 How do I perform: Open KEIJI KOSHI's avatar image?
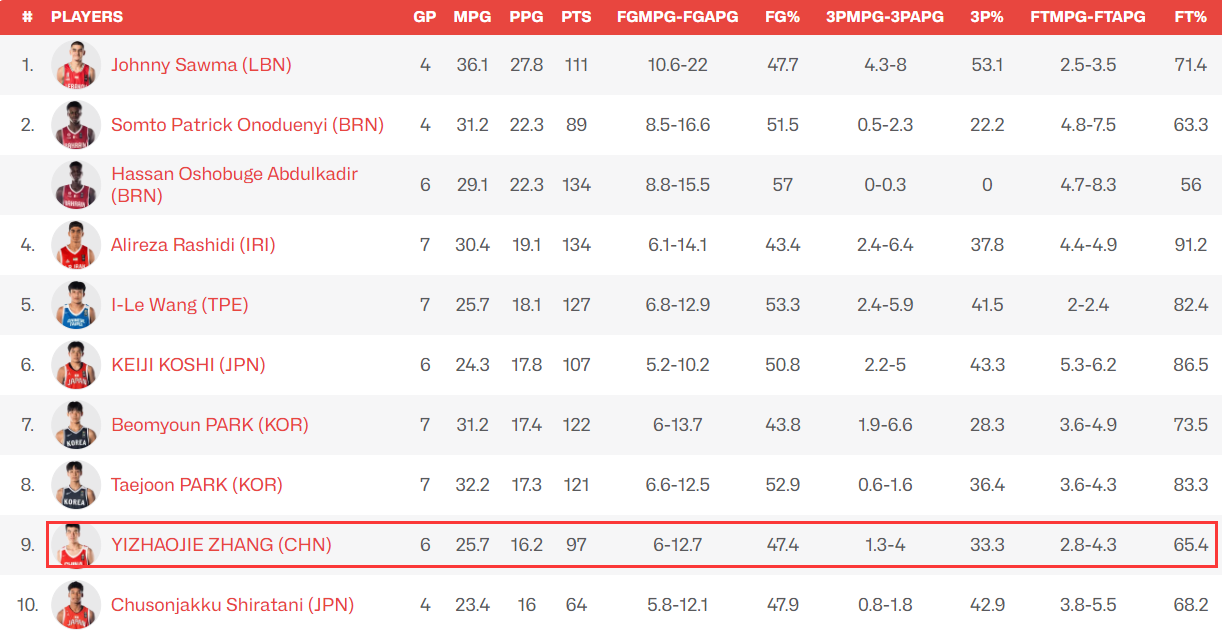pyautogui.click(x=76, y=365)
